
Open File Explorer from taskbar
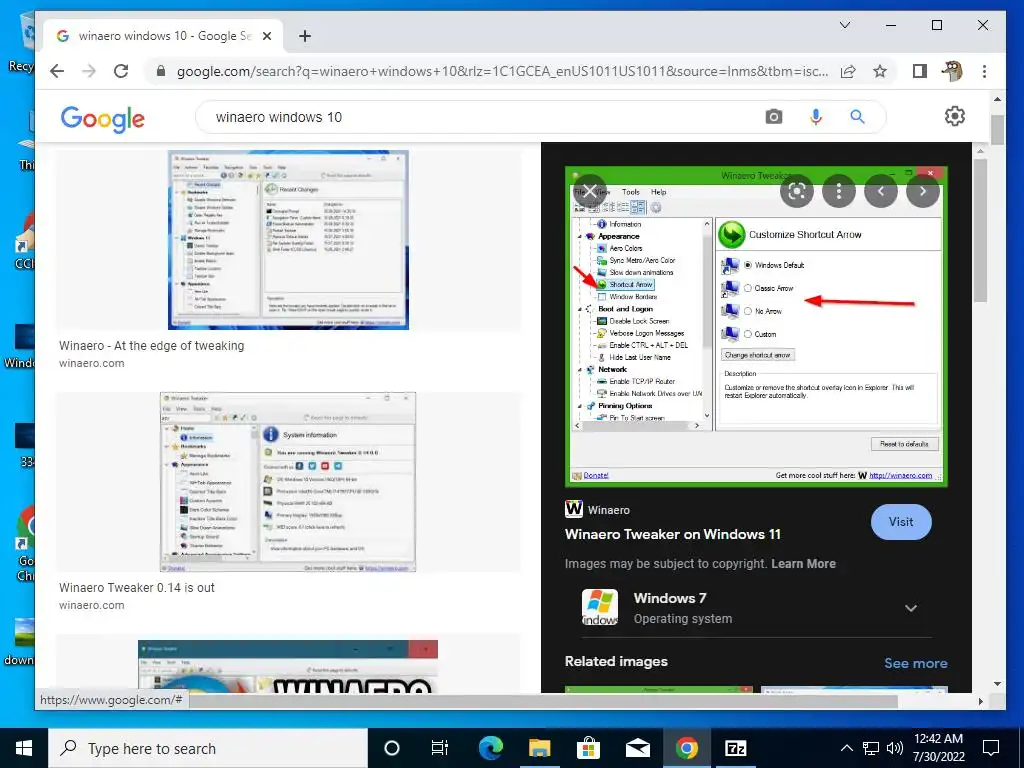pos(539,748)
